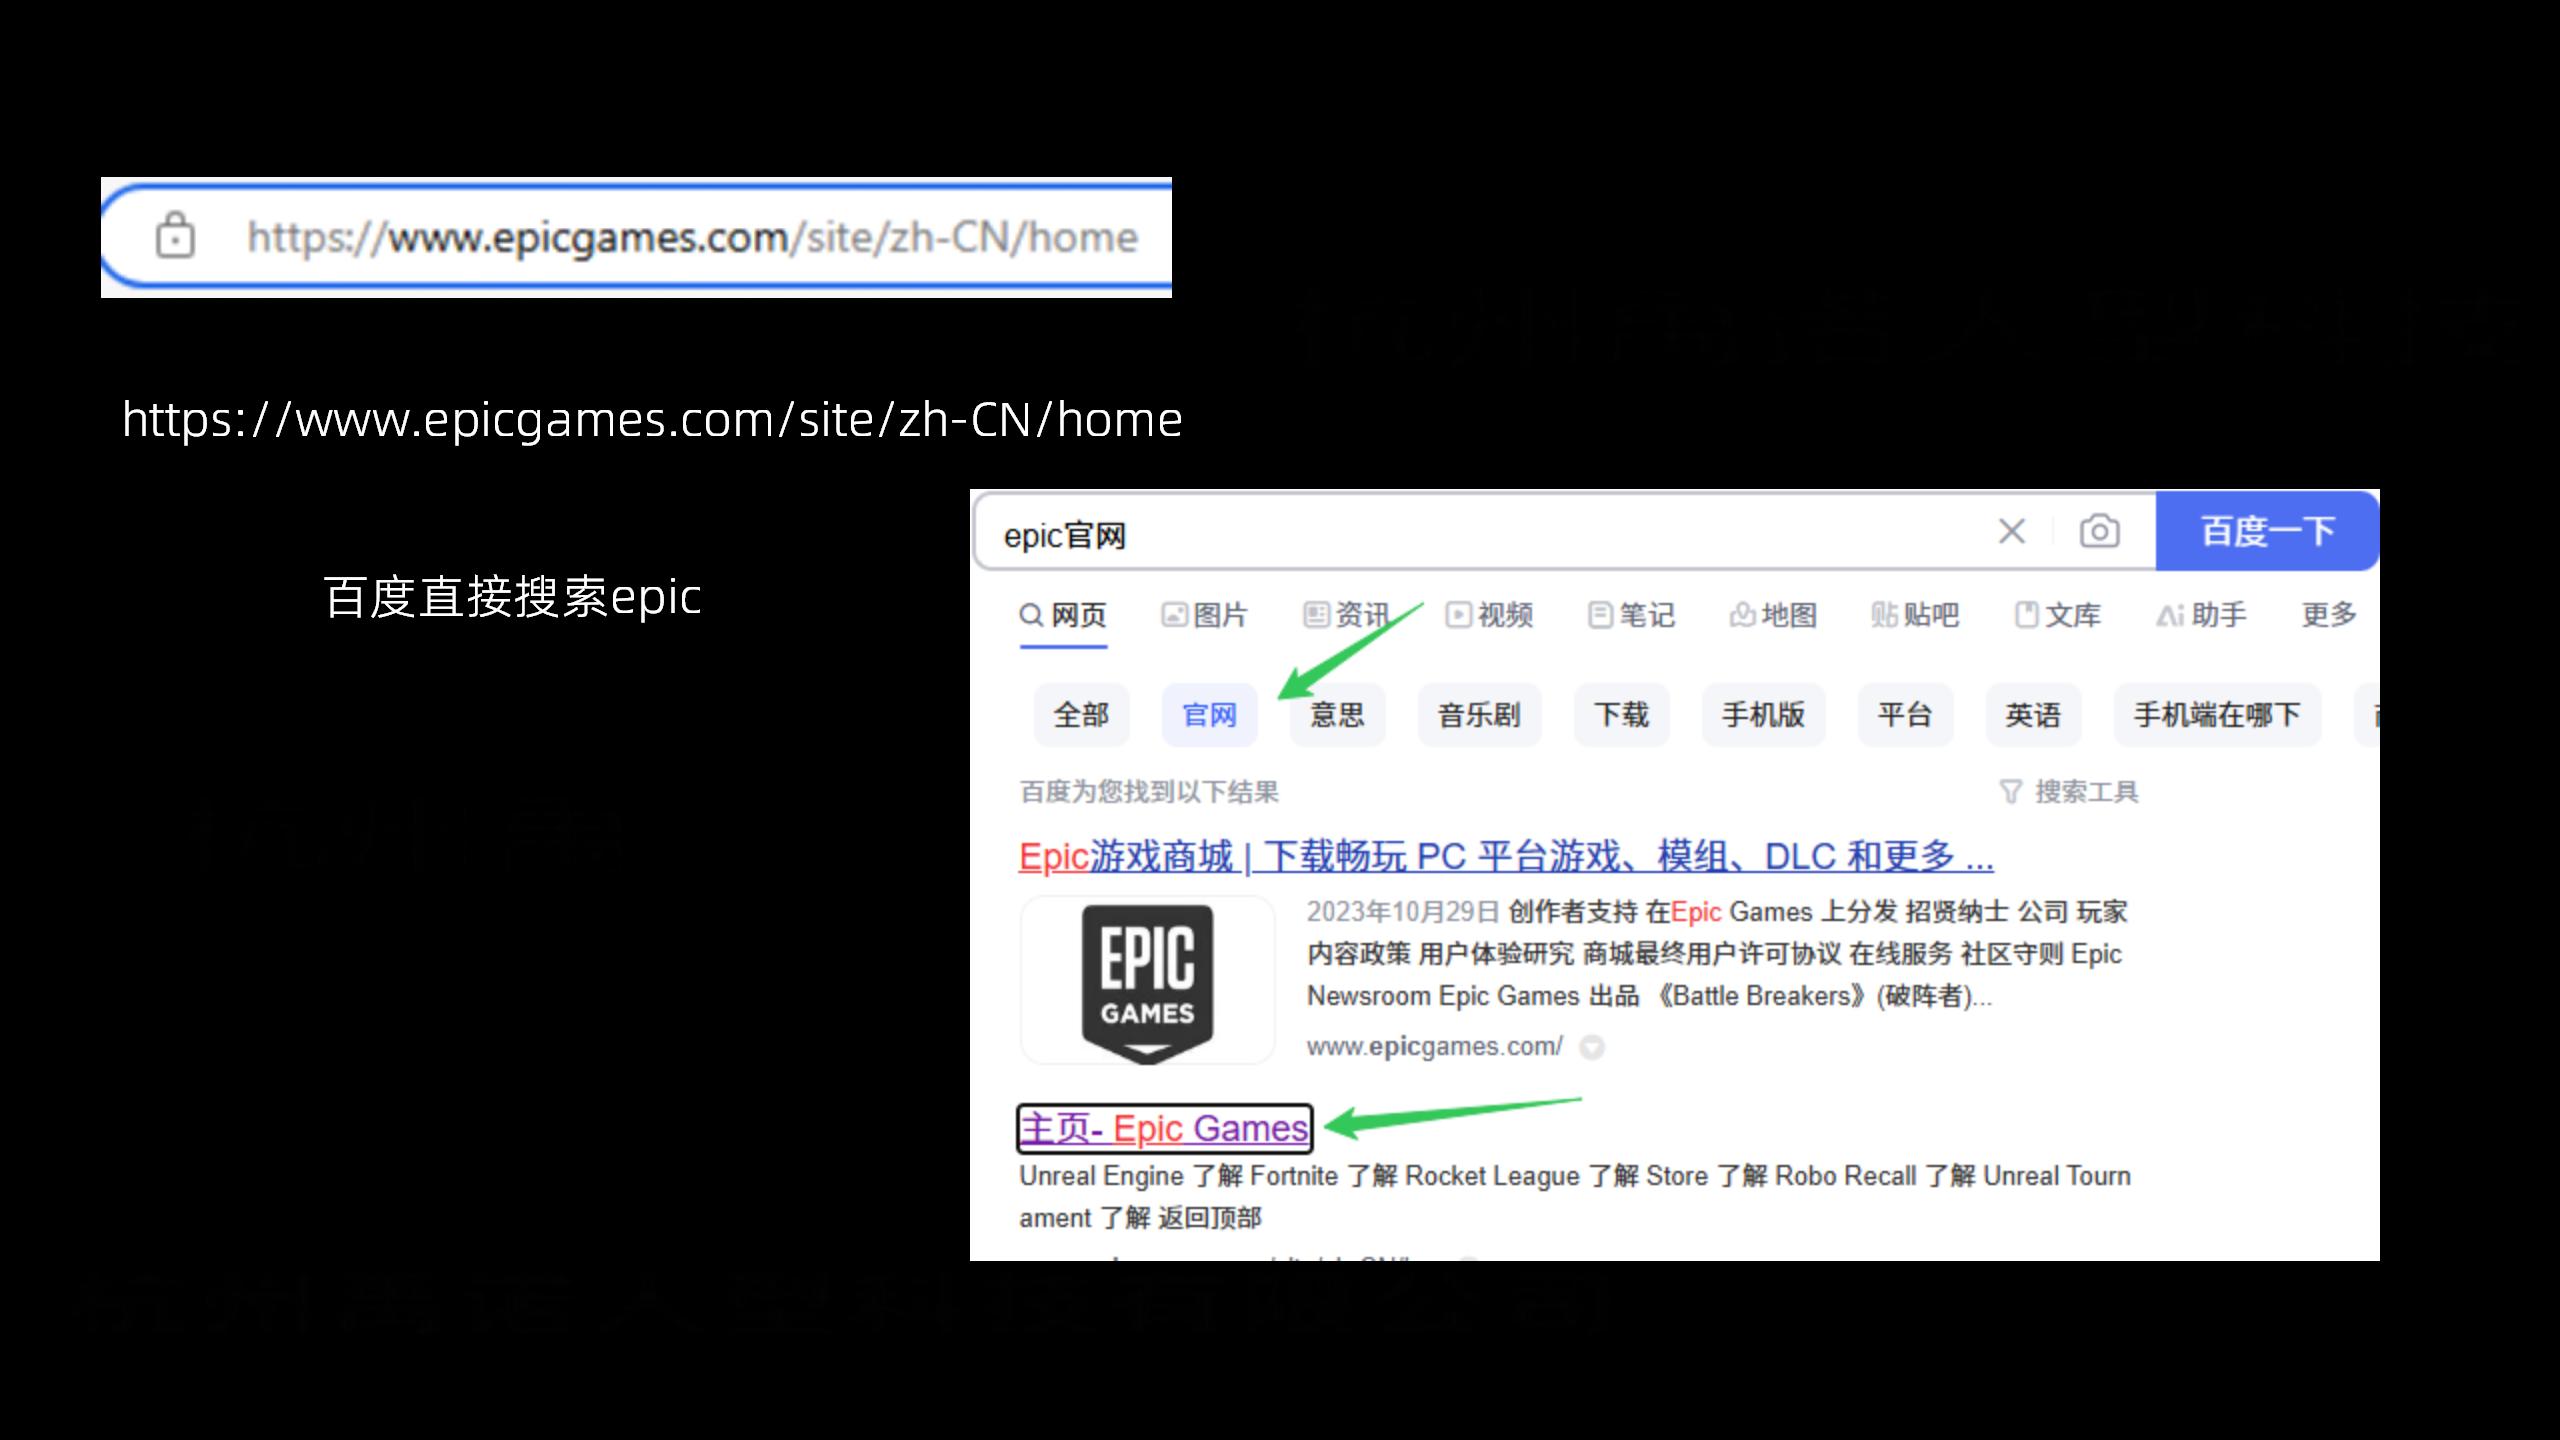The width and height of the screenshot is (2560, 1440).
Task: Click the epicgames.com URL in address bar
Action: pyautogui.click(x=692, y=237)
